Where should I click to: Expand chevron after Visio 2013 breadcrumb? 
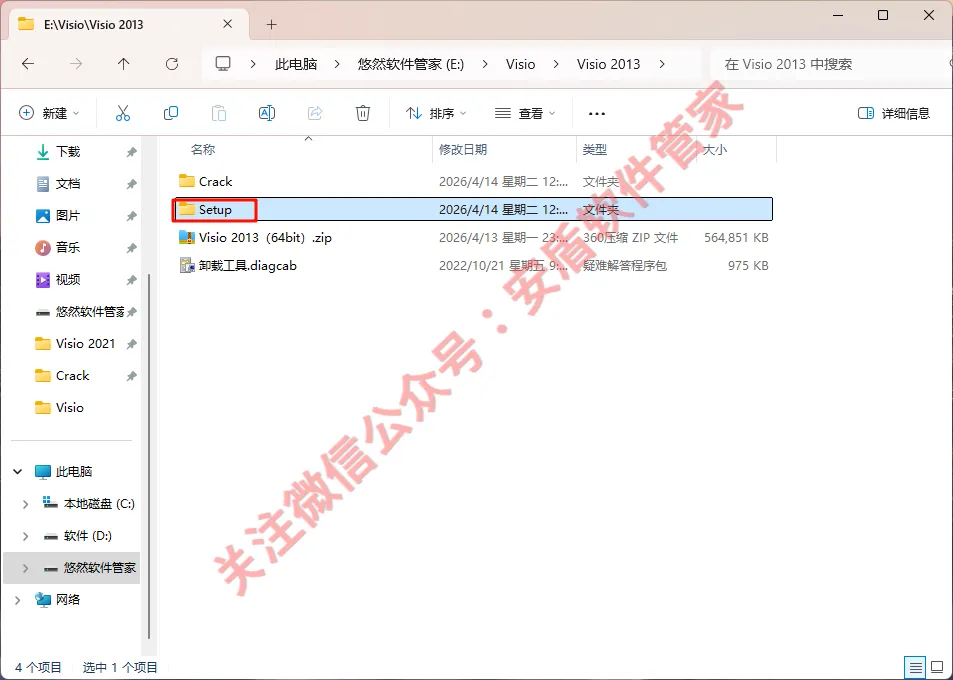[662, 64]
